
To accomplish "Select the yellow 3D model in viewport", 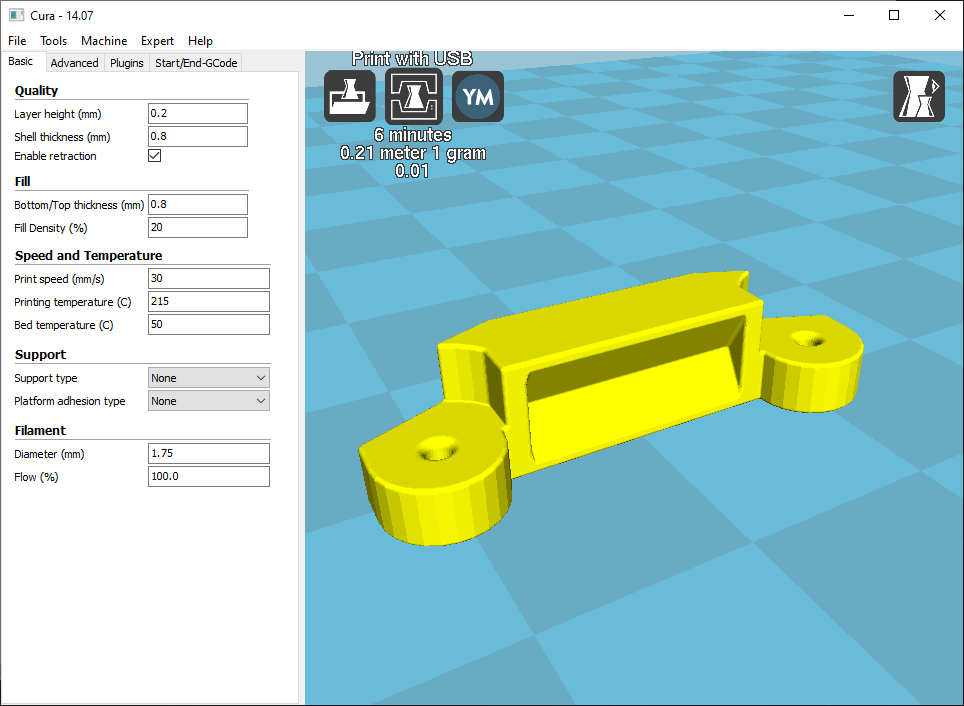I will pyautogui.click(x=609, y=406).
